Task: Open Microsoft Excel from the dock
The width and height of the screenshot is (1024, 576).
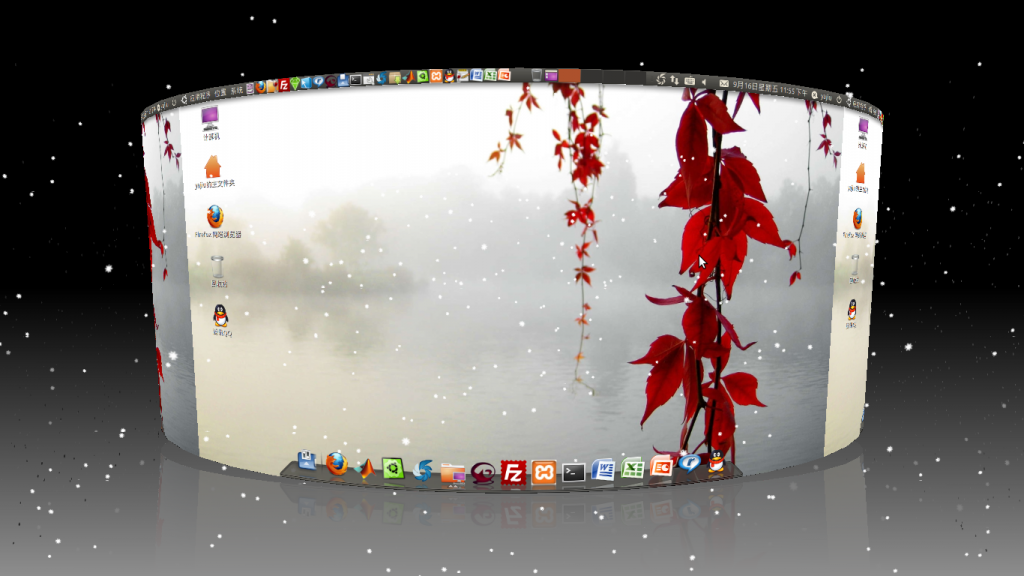Action: tap(632, 468)
